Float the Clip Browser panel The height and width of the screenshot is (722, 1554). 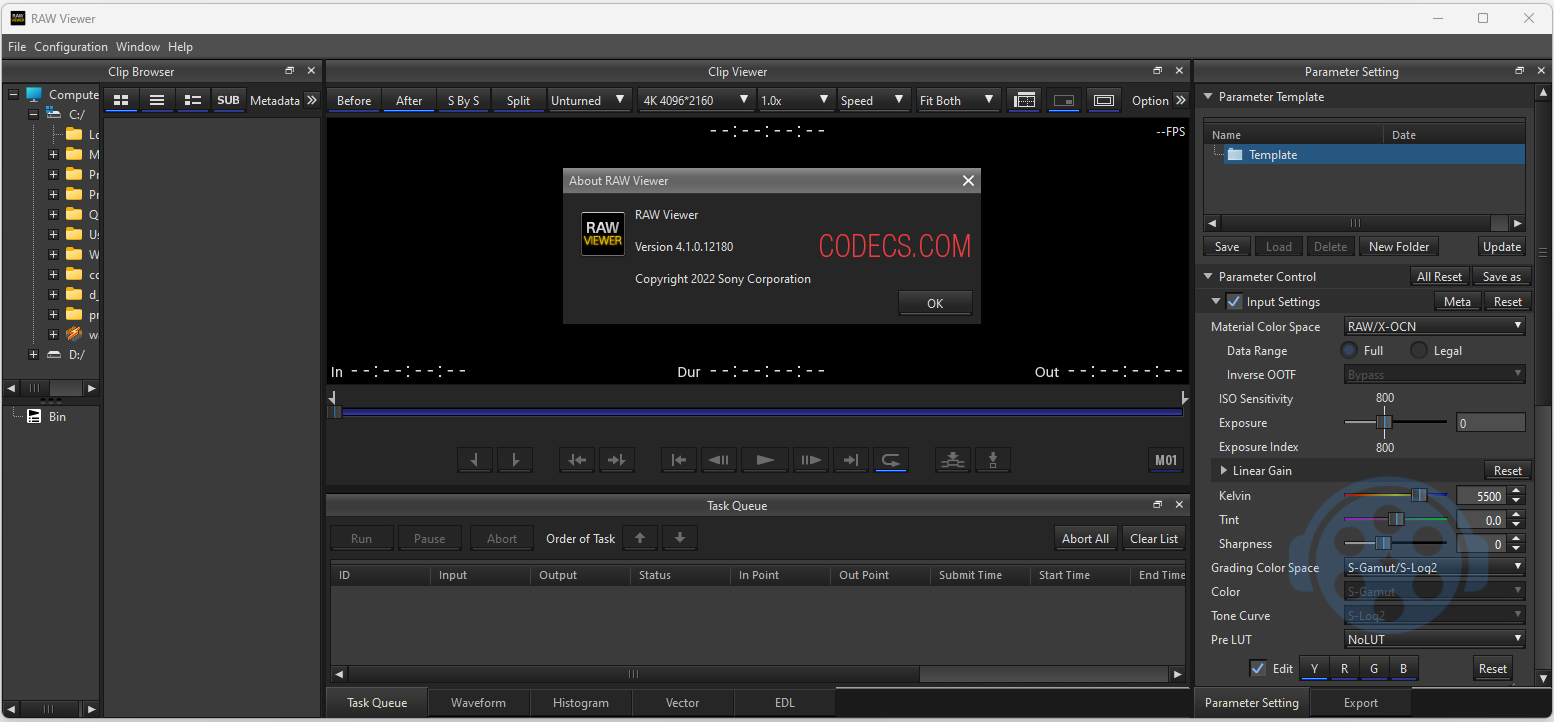coord(290,71)
